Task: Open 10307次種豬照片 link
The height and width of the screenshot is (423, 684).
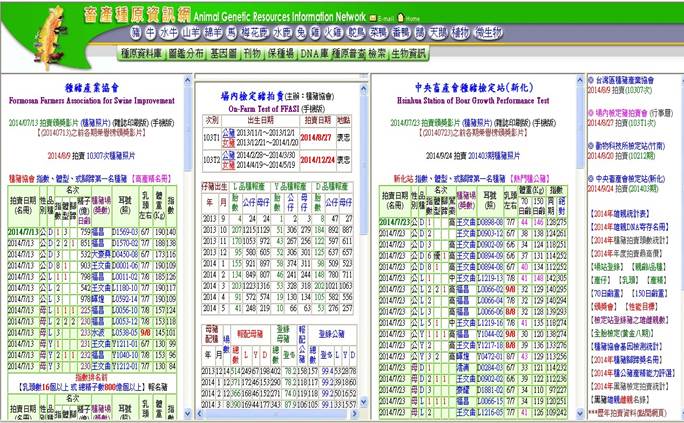Action: pyautogui.click(x=111, y=155)
